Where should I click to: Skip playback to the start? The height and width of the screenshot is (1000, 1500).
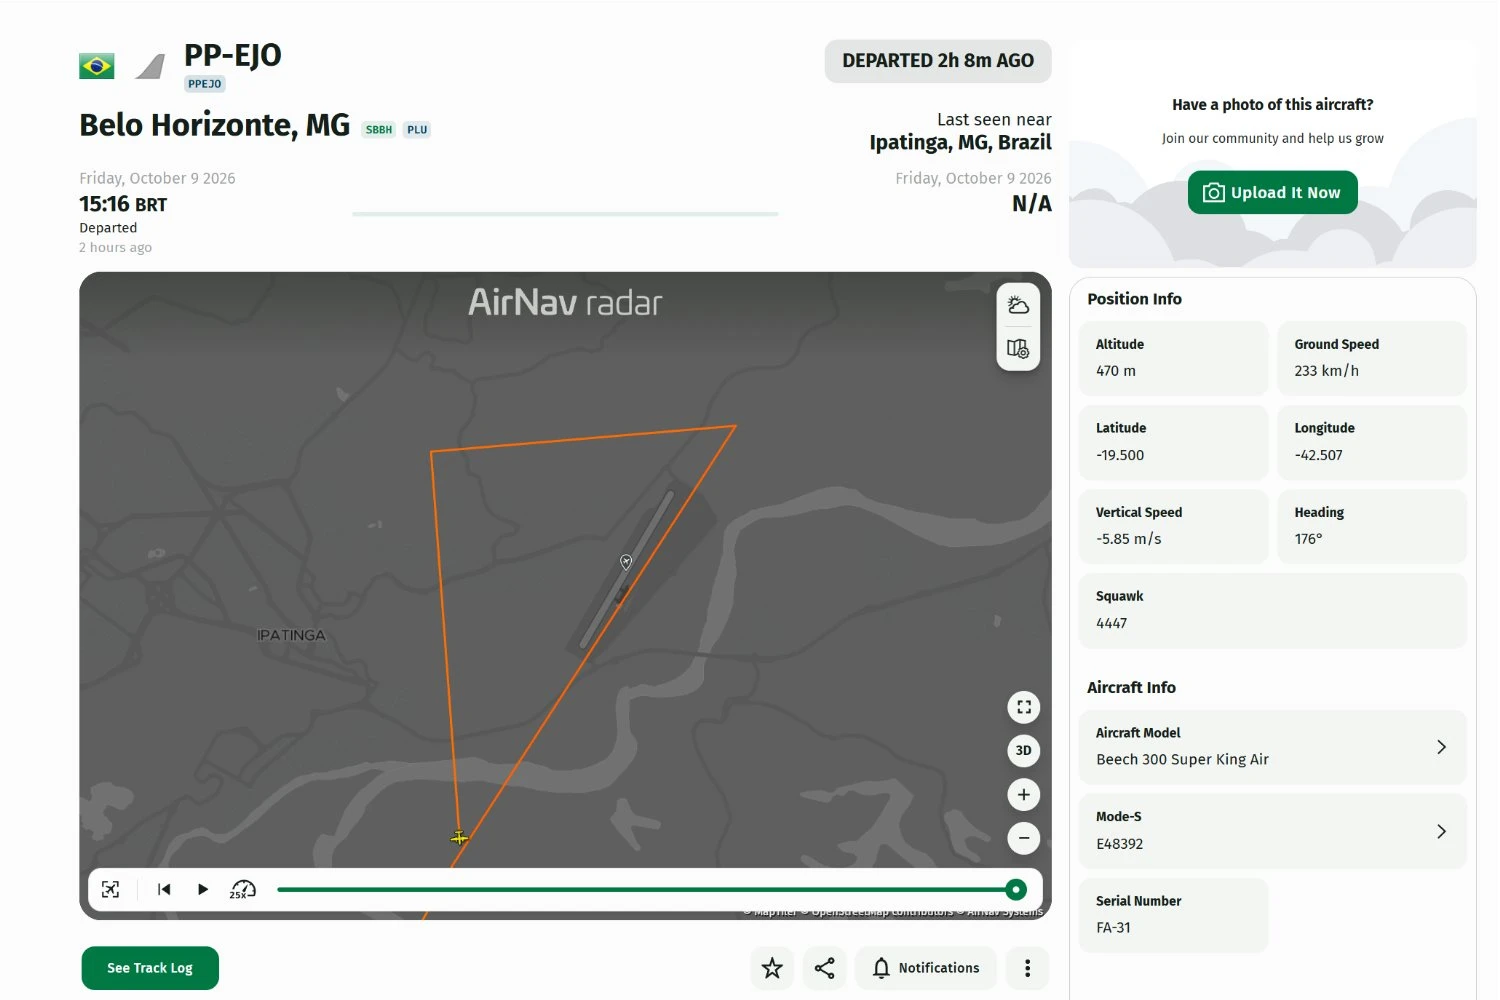(164, 889)
